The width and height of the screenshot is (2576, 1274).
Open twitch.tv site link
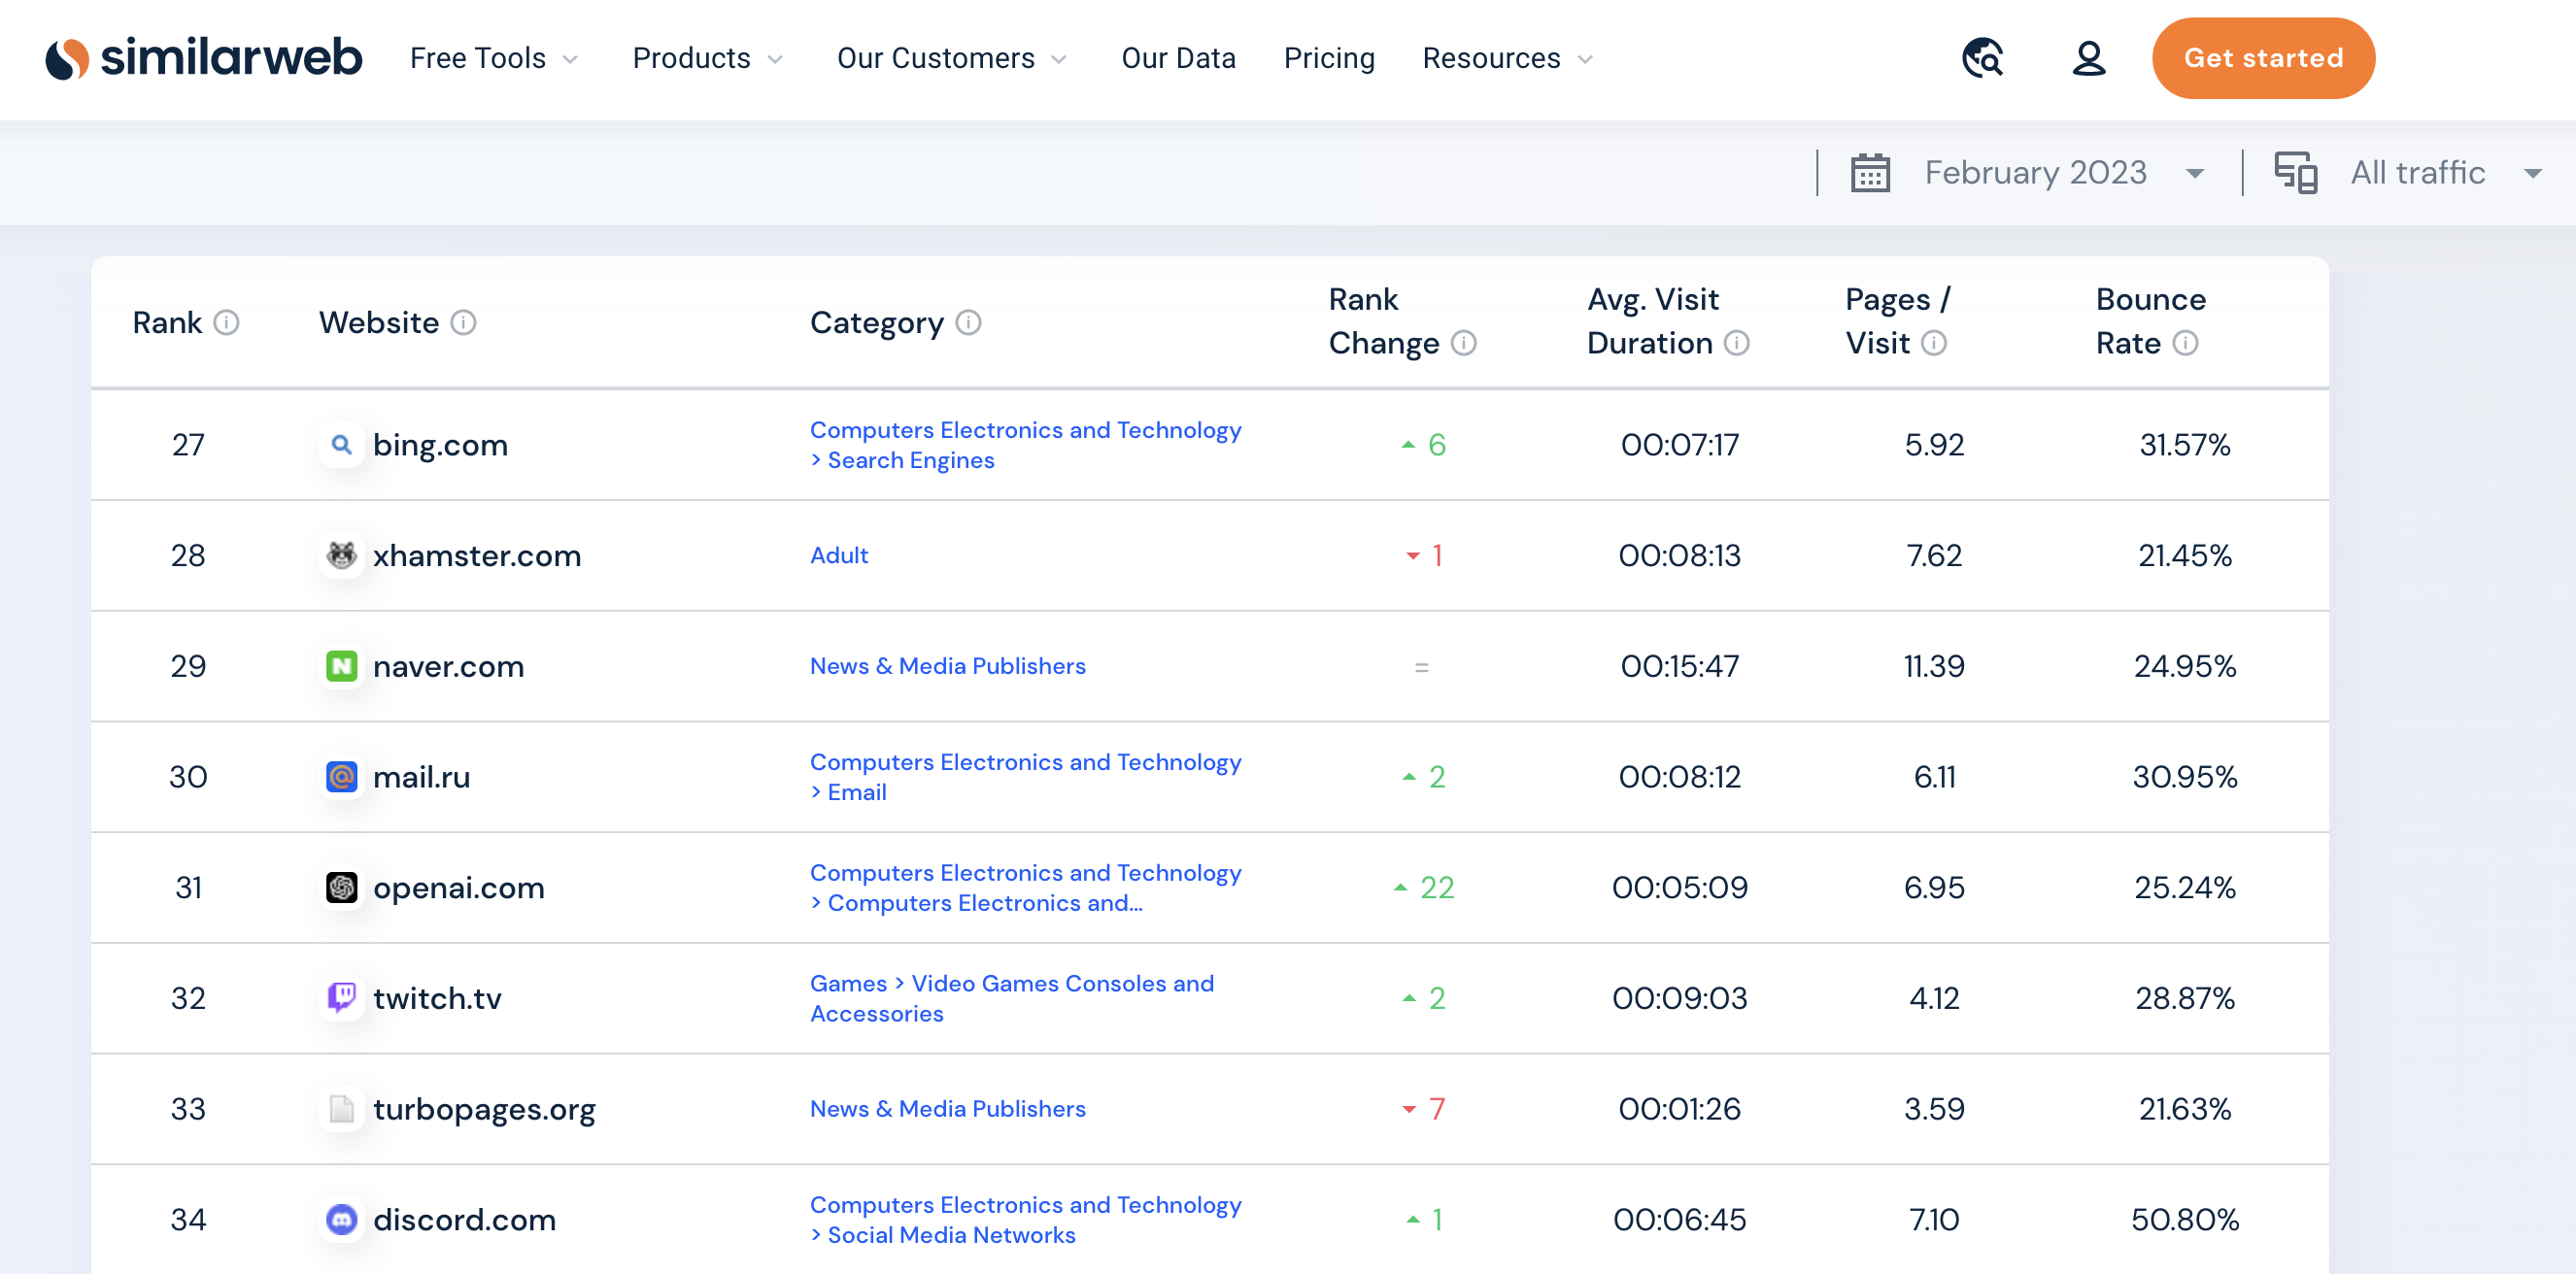coord(437,998)
